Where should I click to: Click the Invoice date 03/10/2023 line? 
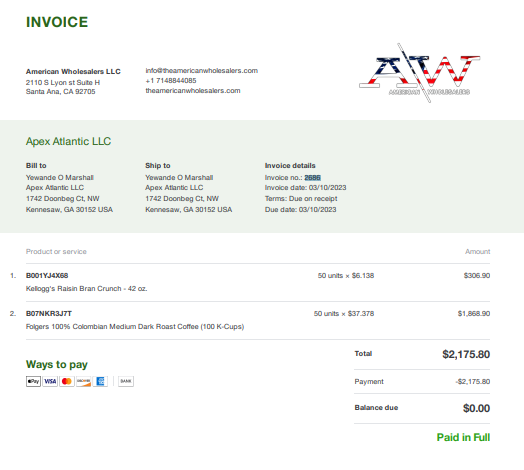point(305,188)
